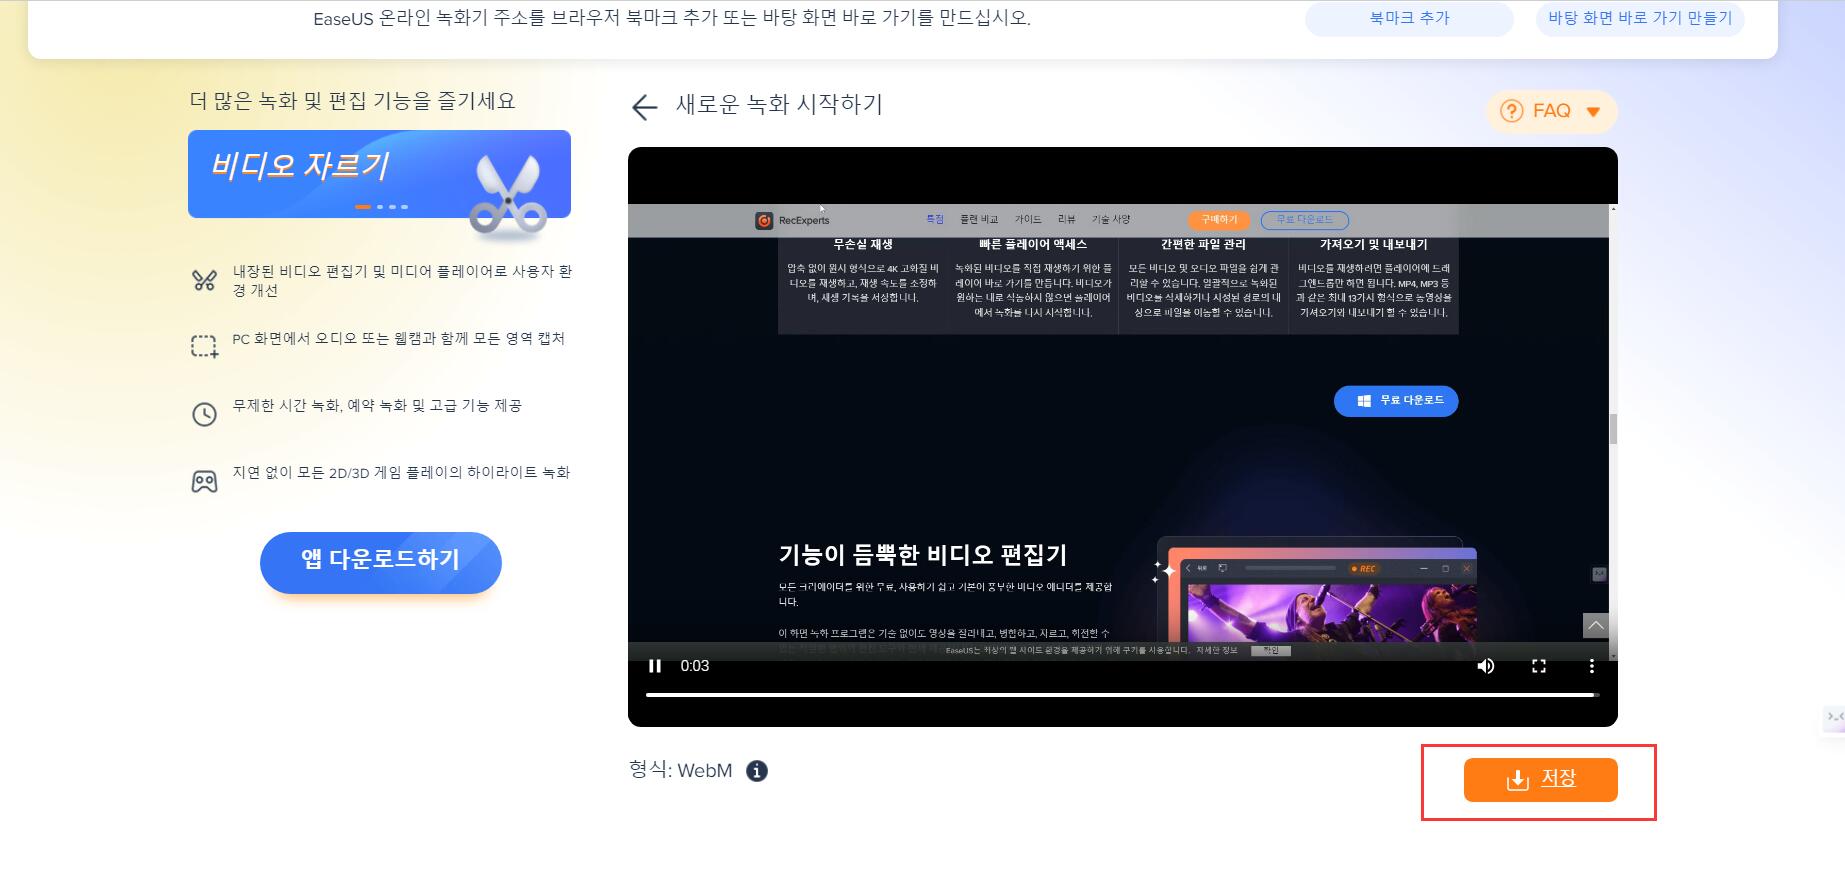This screenshot has width=1845, height=887.
Task: Select the 가이드 tab in recorded page
Action: pos(1028,220)
